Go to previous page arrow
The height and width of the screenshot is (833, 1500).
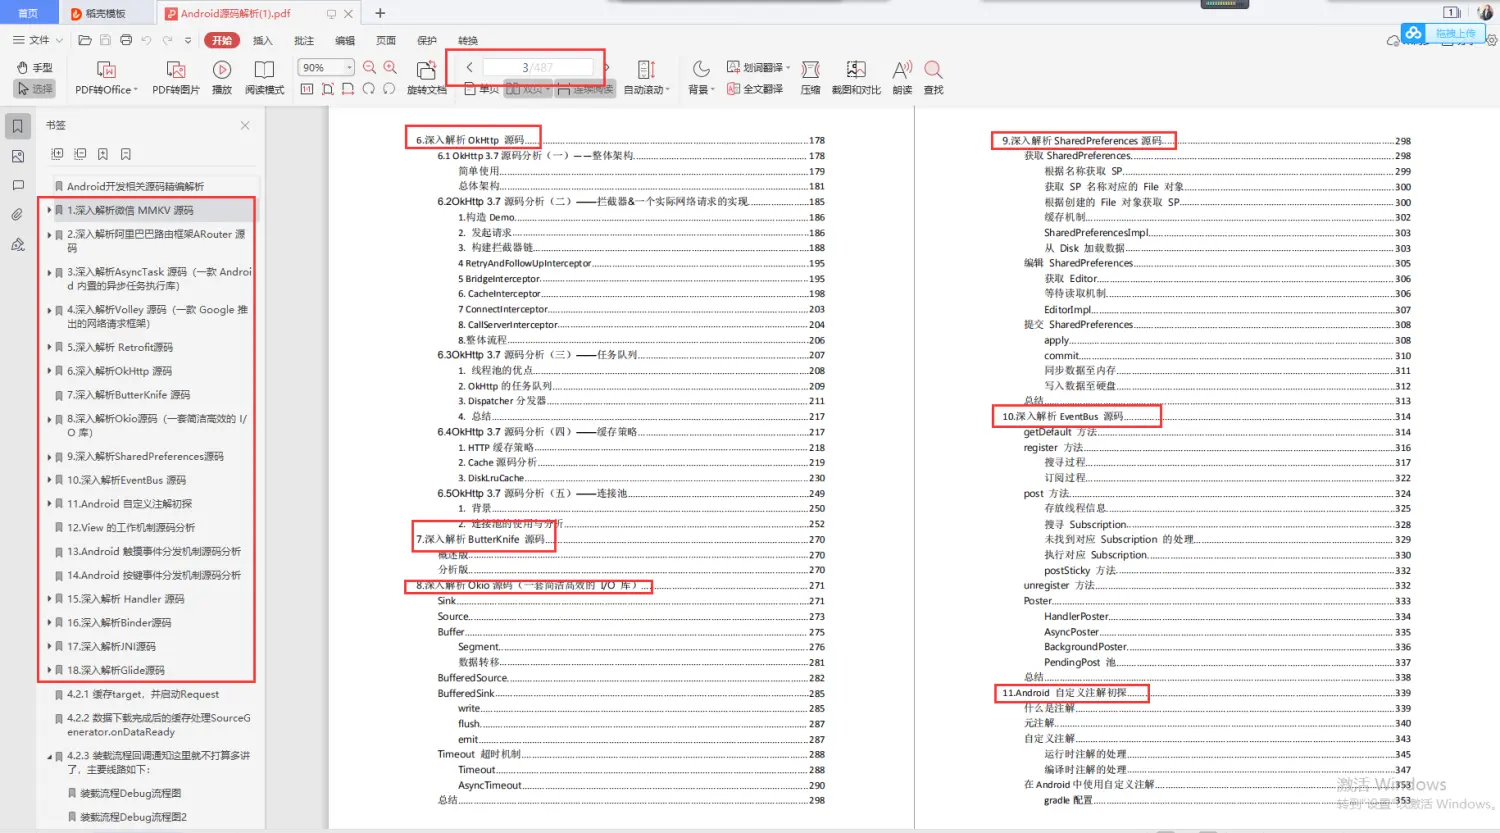click(x=469, y=67)
